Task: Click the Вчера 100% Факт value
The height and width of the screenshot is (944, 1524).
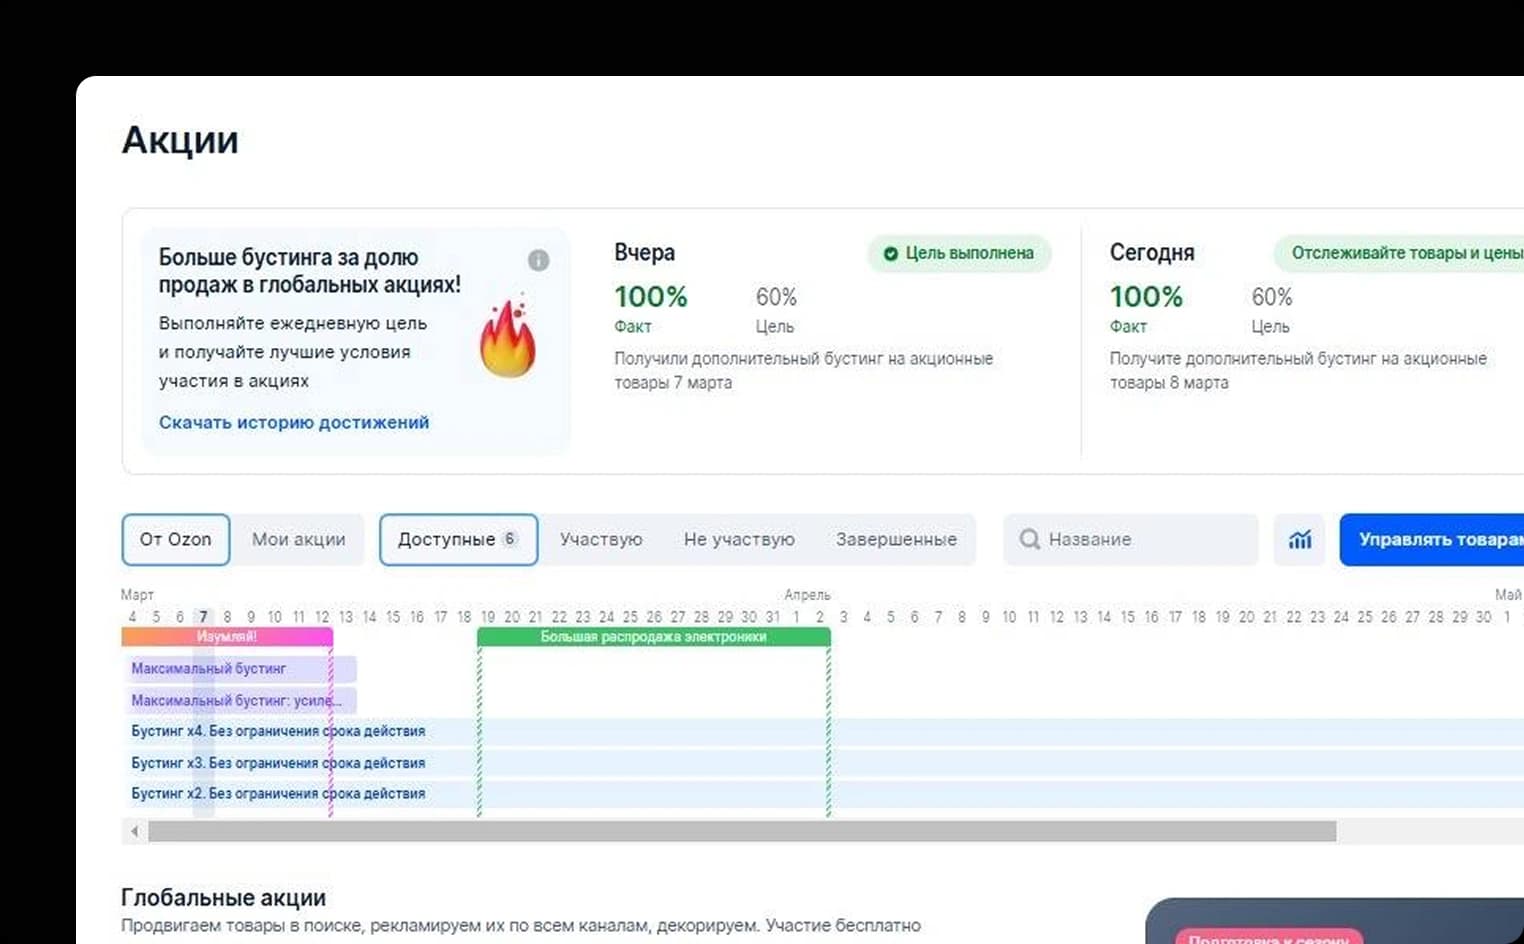Action: pos(651,297)
